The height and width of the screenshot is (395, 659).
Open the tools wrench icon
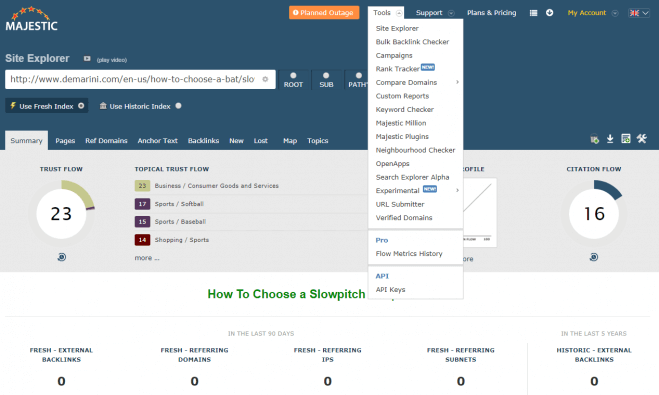642,139
